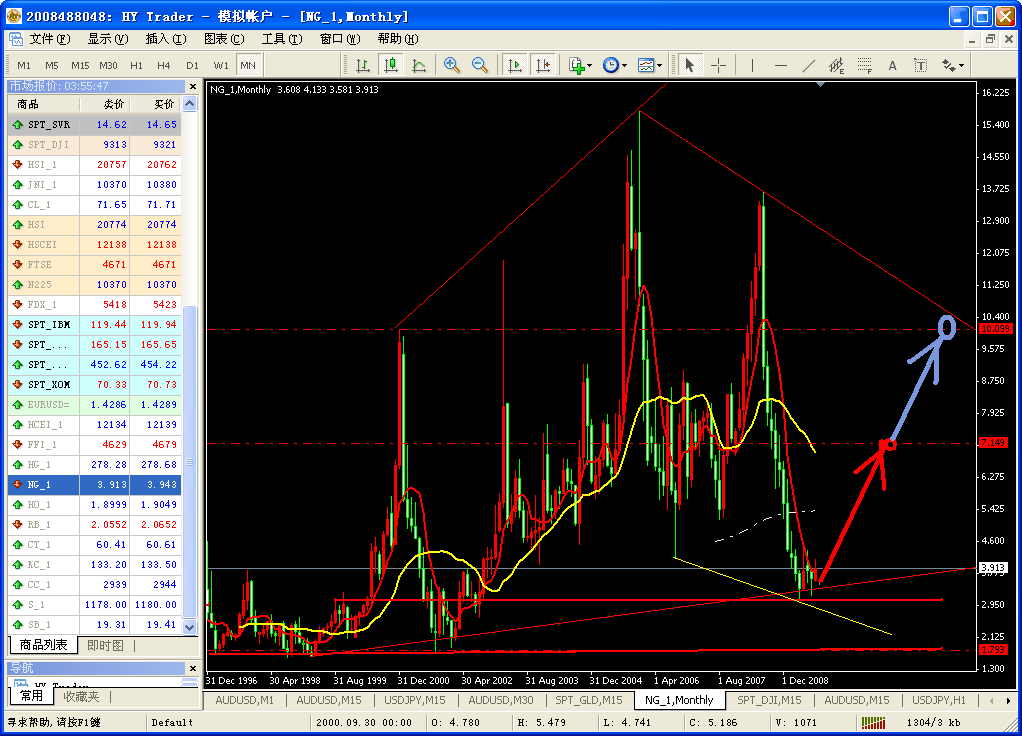Open the AUDUSD,M30 chart tab
The height and width of the screenshot is (736, 1022).
(x=501, y=700)
